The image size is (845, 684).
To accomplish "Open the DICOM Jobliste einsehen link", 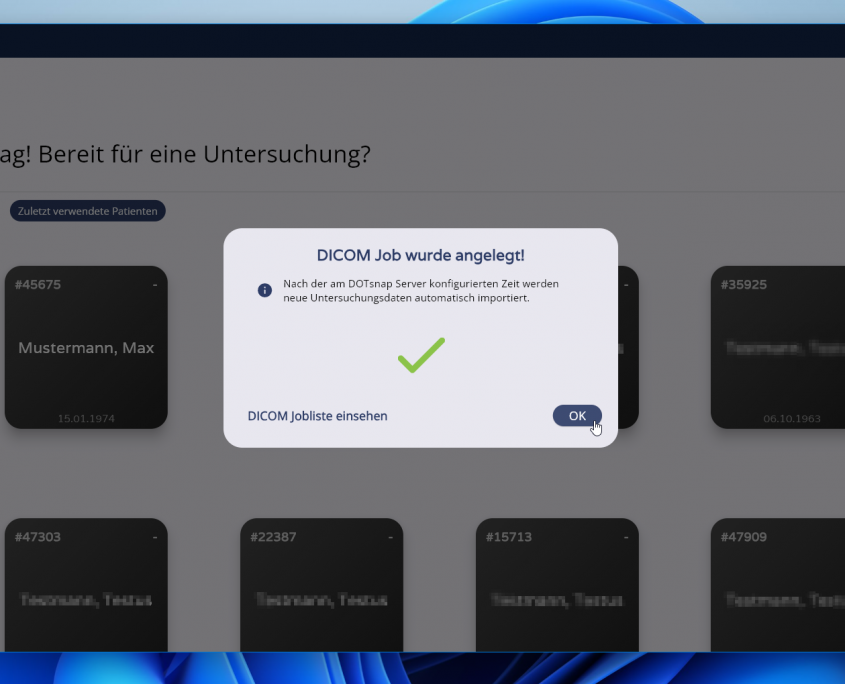I will [317, 416].
